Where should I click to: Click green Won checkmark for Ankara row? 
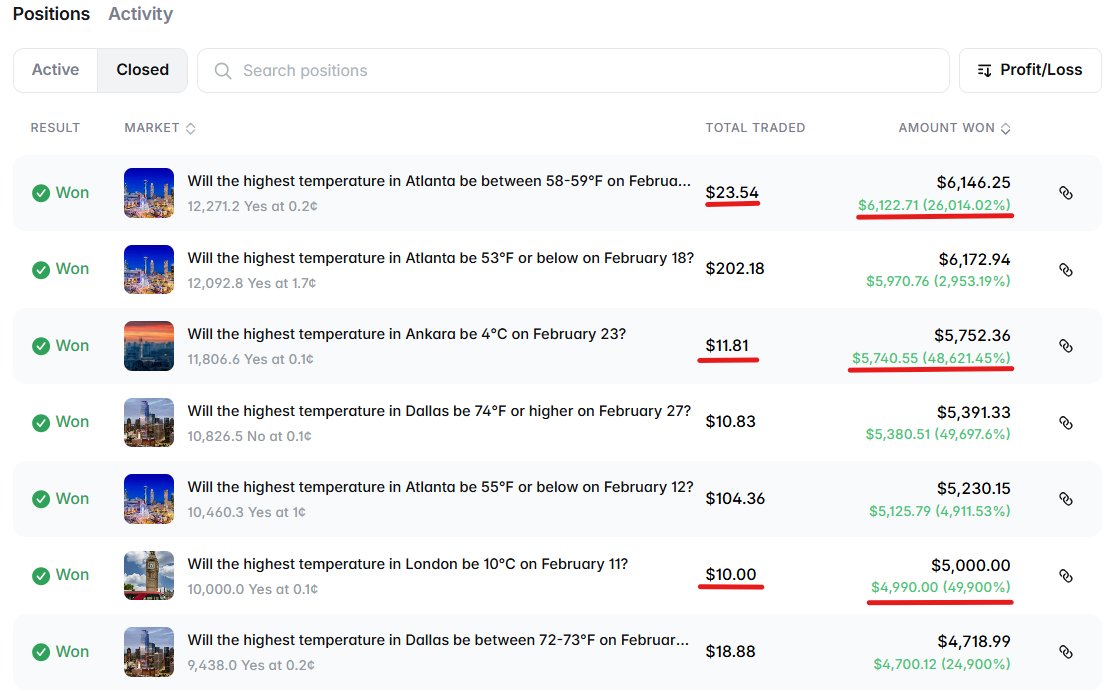tap(41, 346)
